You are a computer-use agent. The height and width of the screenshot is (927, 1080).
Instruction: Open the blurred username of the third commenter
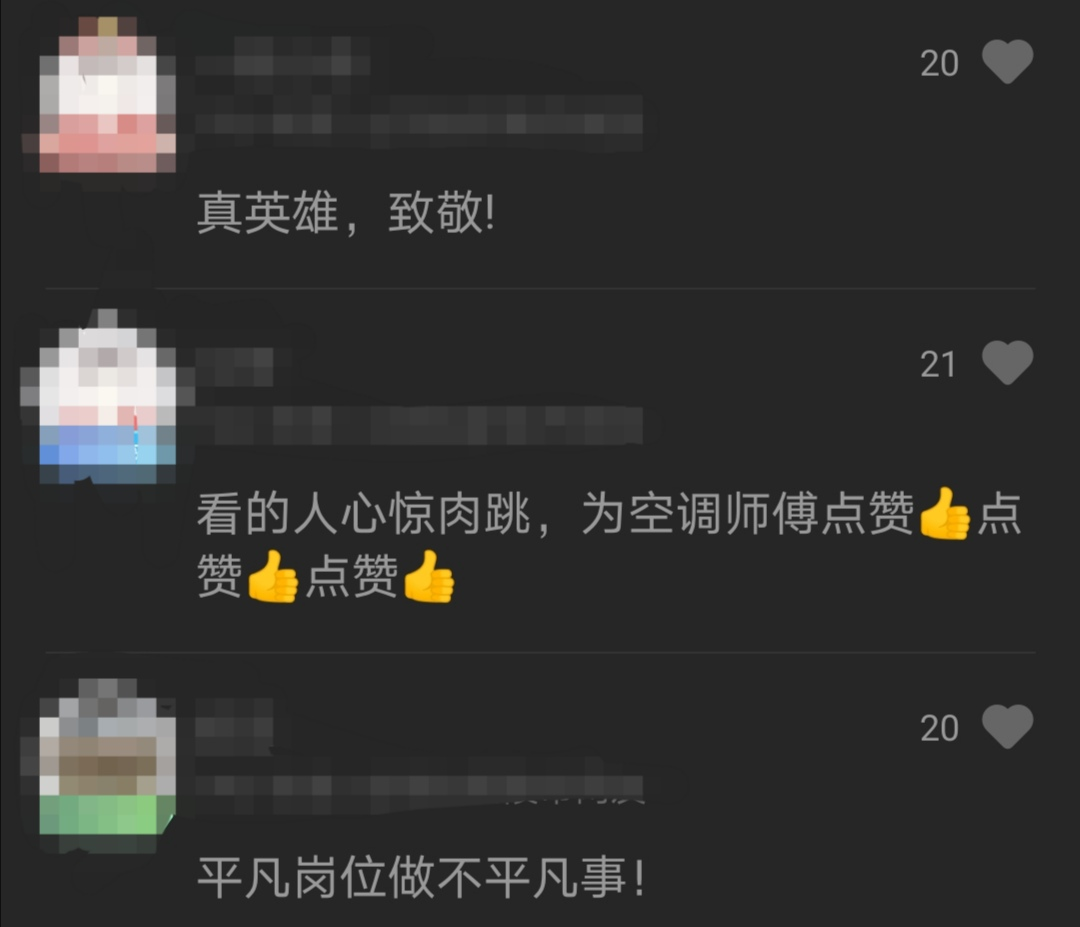coord(234,728)
